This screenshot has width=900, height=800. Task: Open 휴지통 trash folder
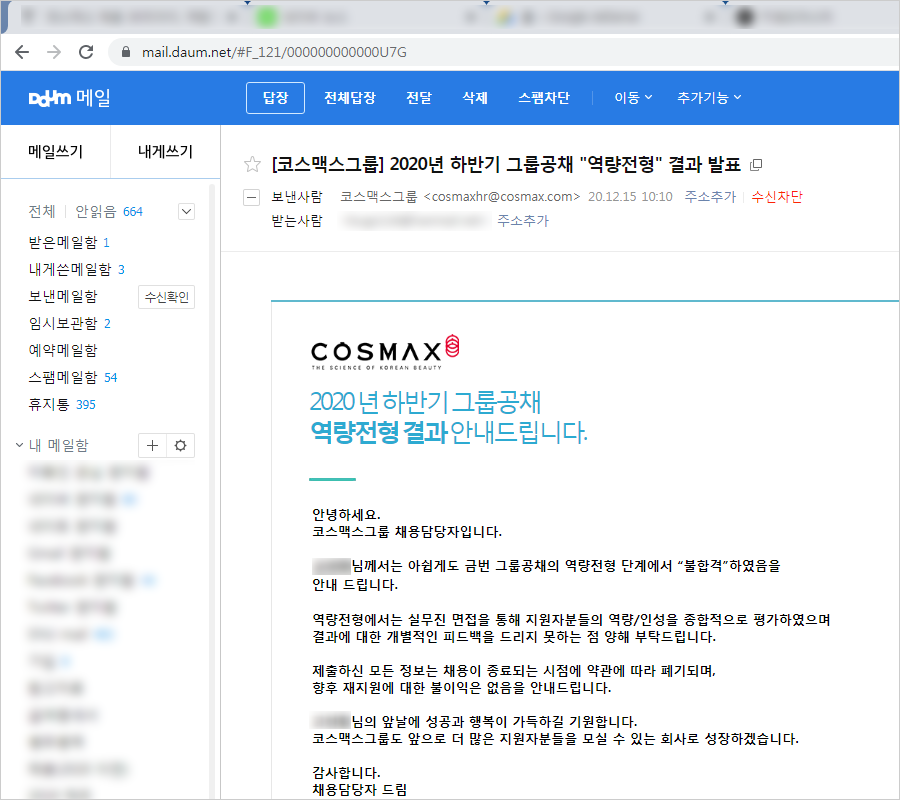coord(62,405)
